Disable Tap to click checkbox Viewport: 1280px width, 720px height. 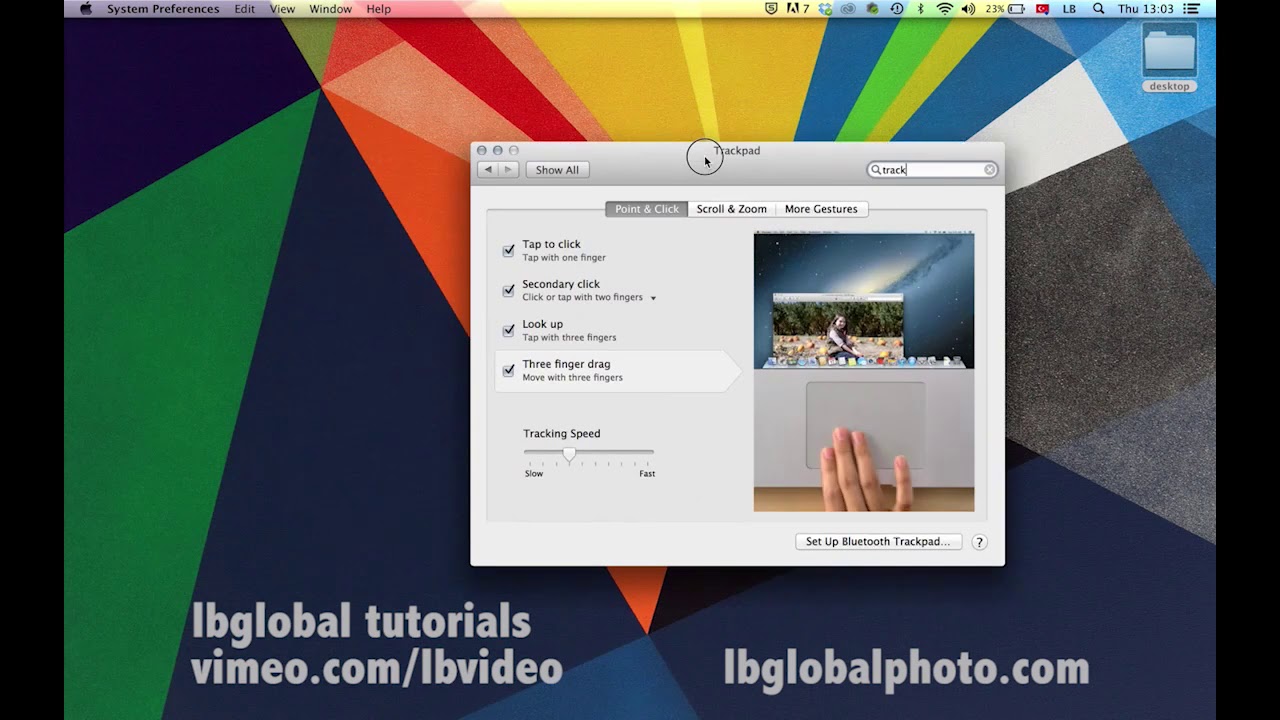tap(508, 250)
